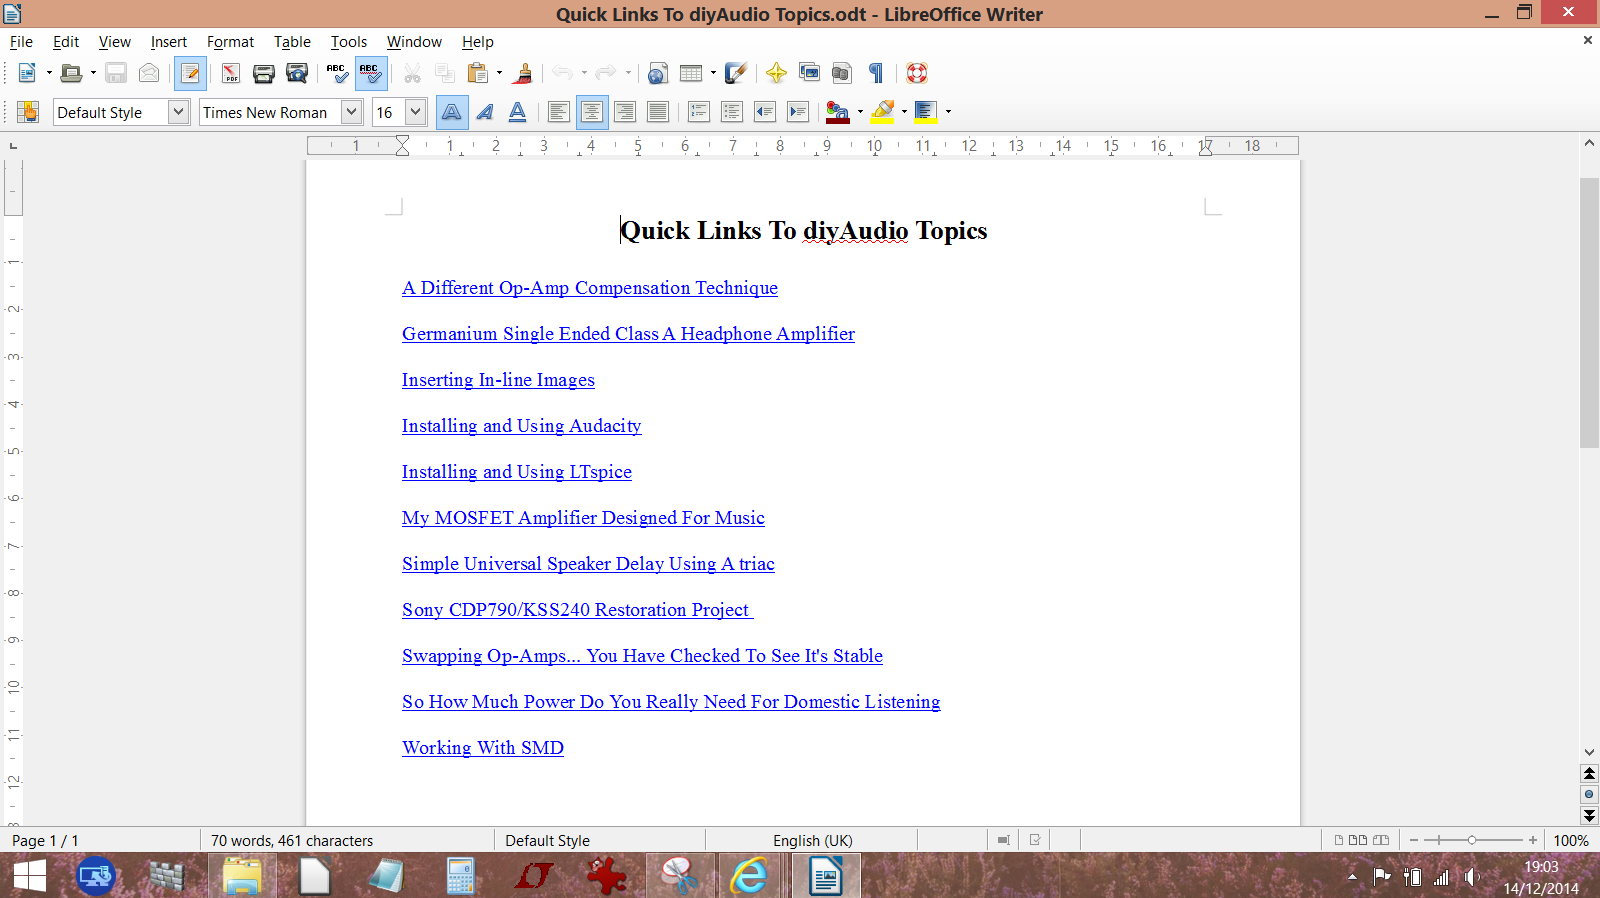The image size is (1600, 898).
Task: Open the Tools menu
Action: click(349, 42)
